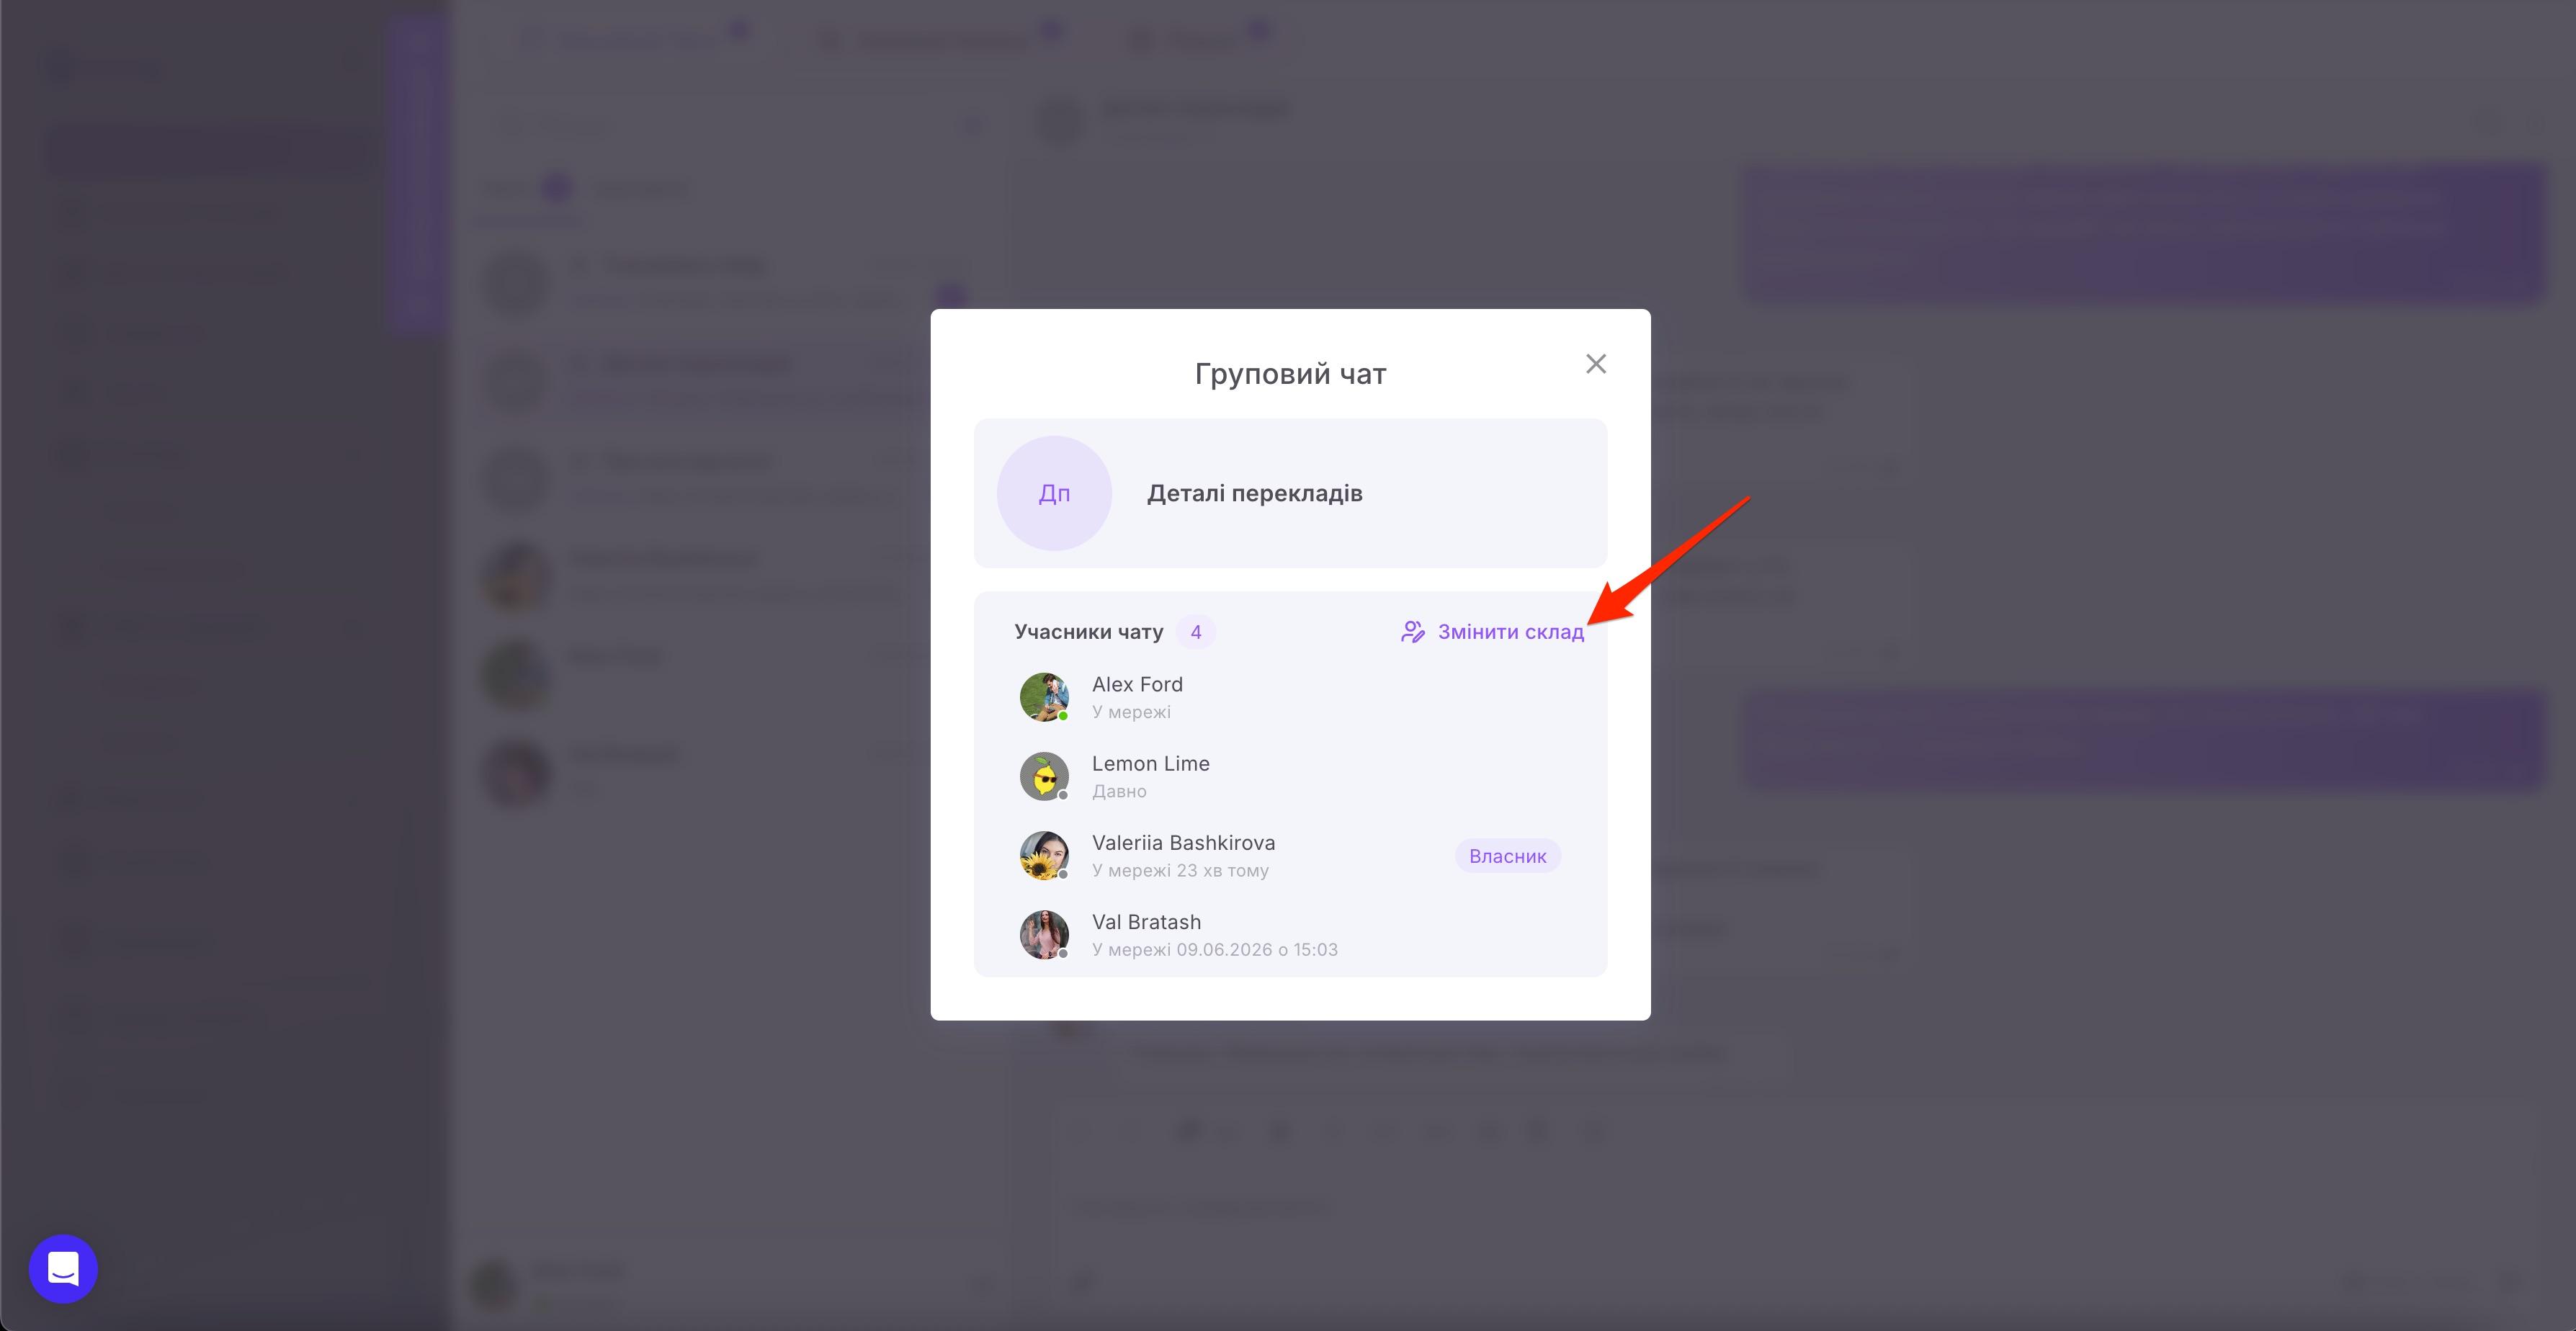Select the Valeriia Bashkirova participant name
Screen dimensions: 2576x1331
click(x=1183, y=842)
